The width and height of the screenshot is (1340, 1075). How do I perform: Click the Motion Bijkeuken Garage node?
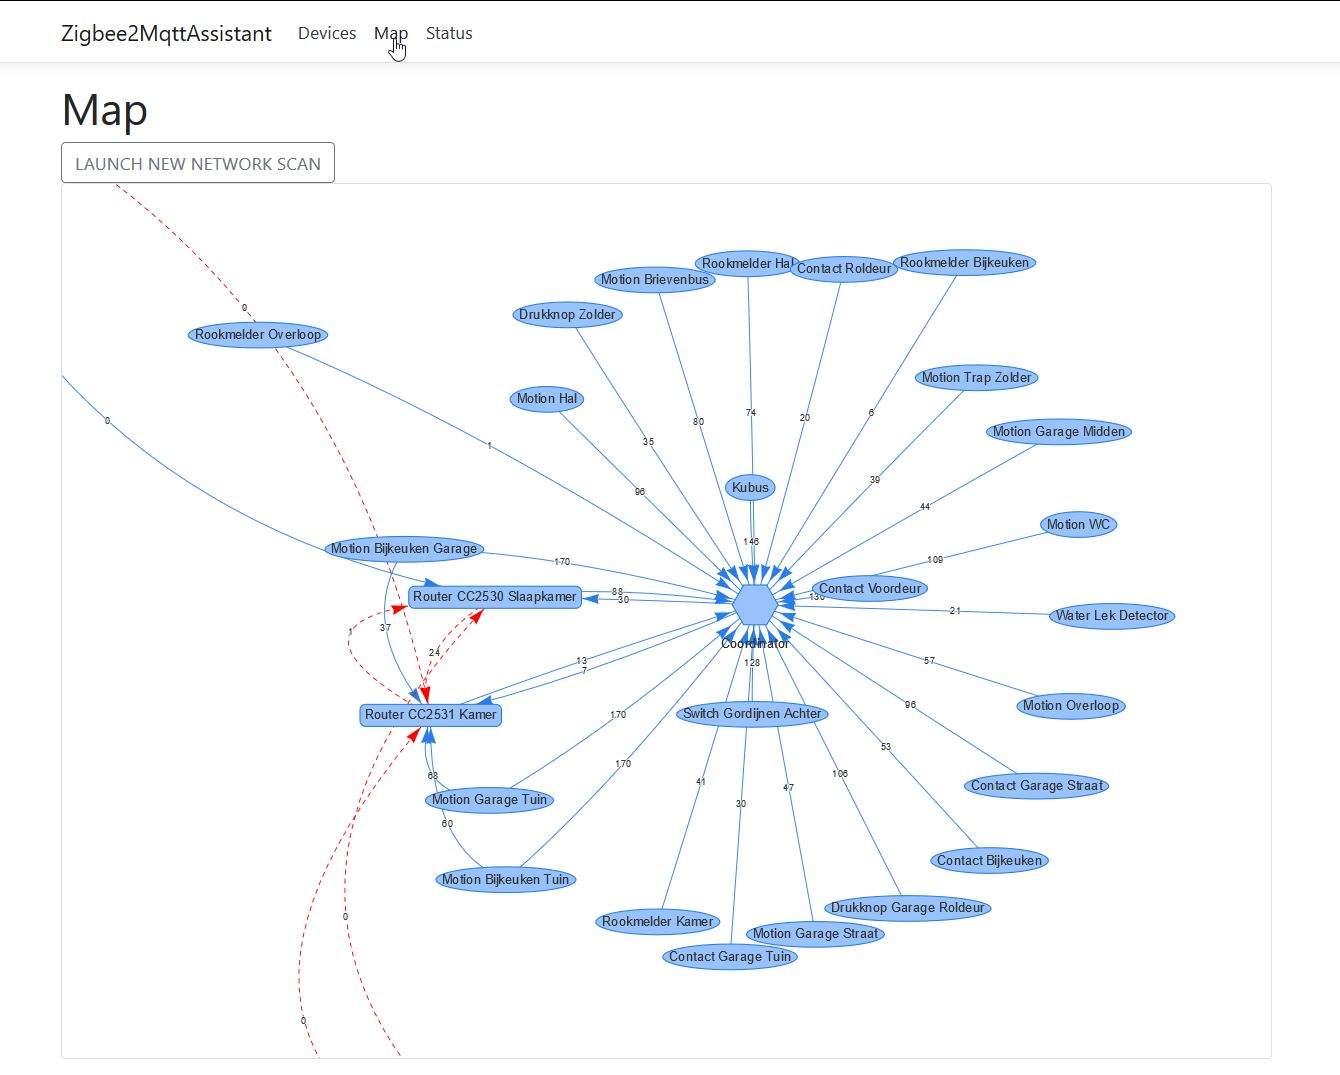coord(404,549)
